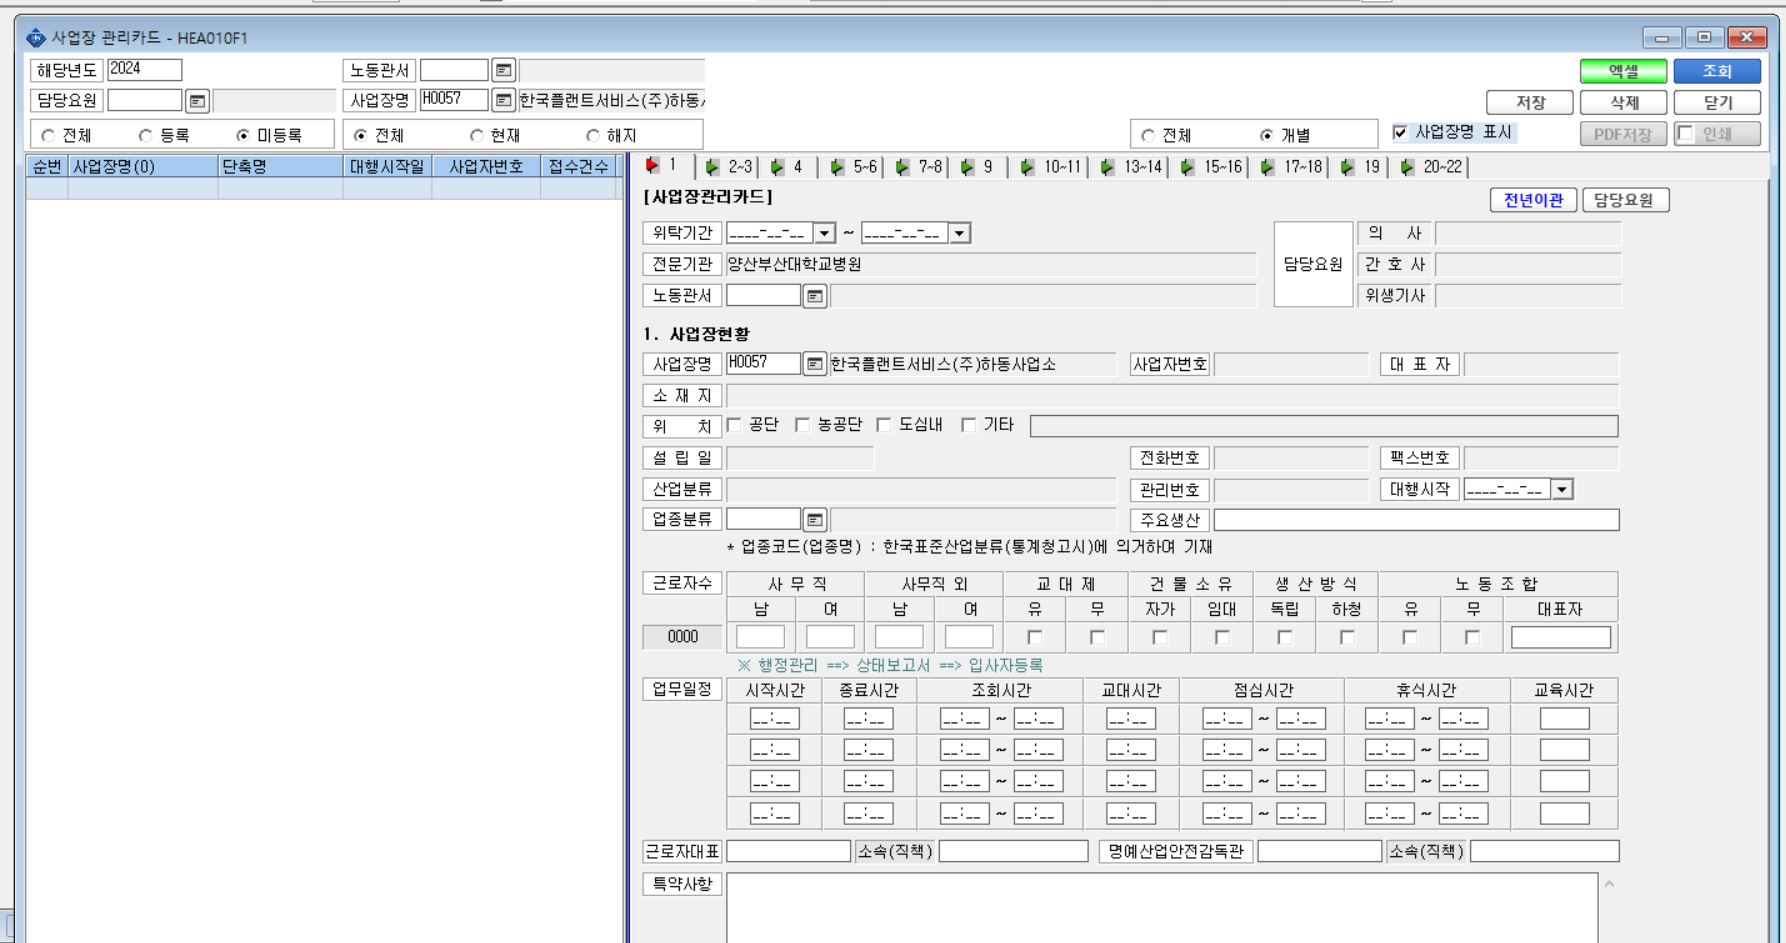The width and height of the screenshot is (1786, 943).
Task: Click lookup icon next to top 사업장명 H0057
Action: (504, 100)
